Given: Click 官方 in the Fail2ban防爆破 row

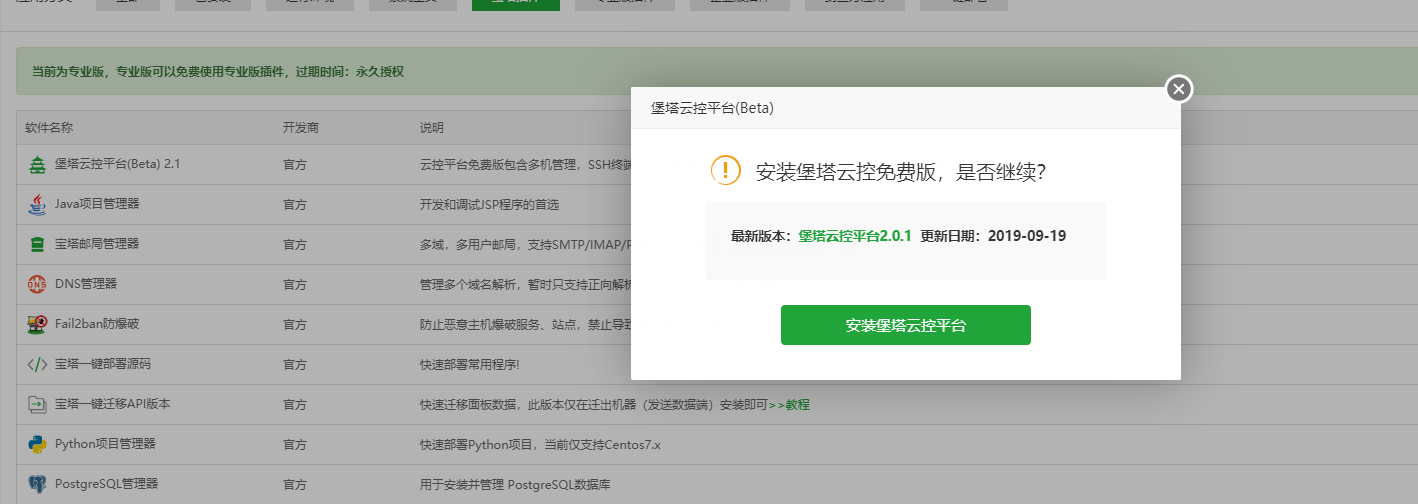Looking at the screenshot, I should click(295, 324).
